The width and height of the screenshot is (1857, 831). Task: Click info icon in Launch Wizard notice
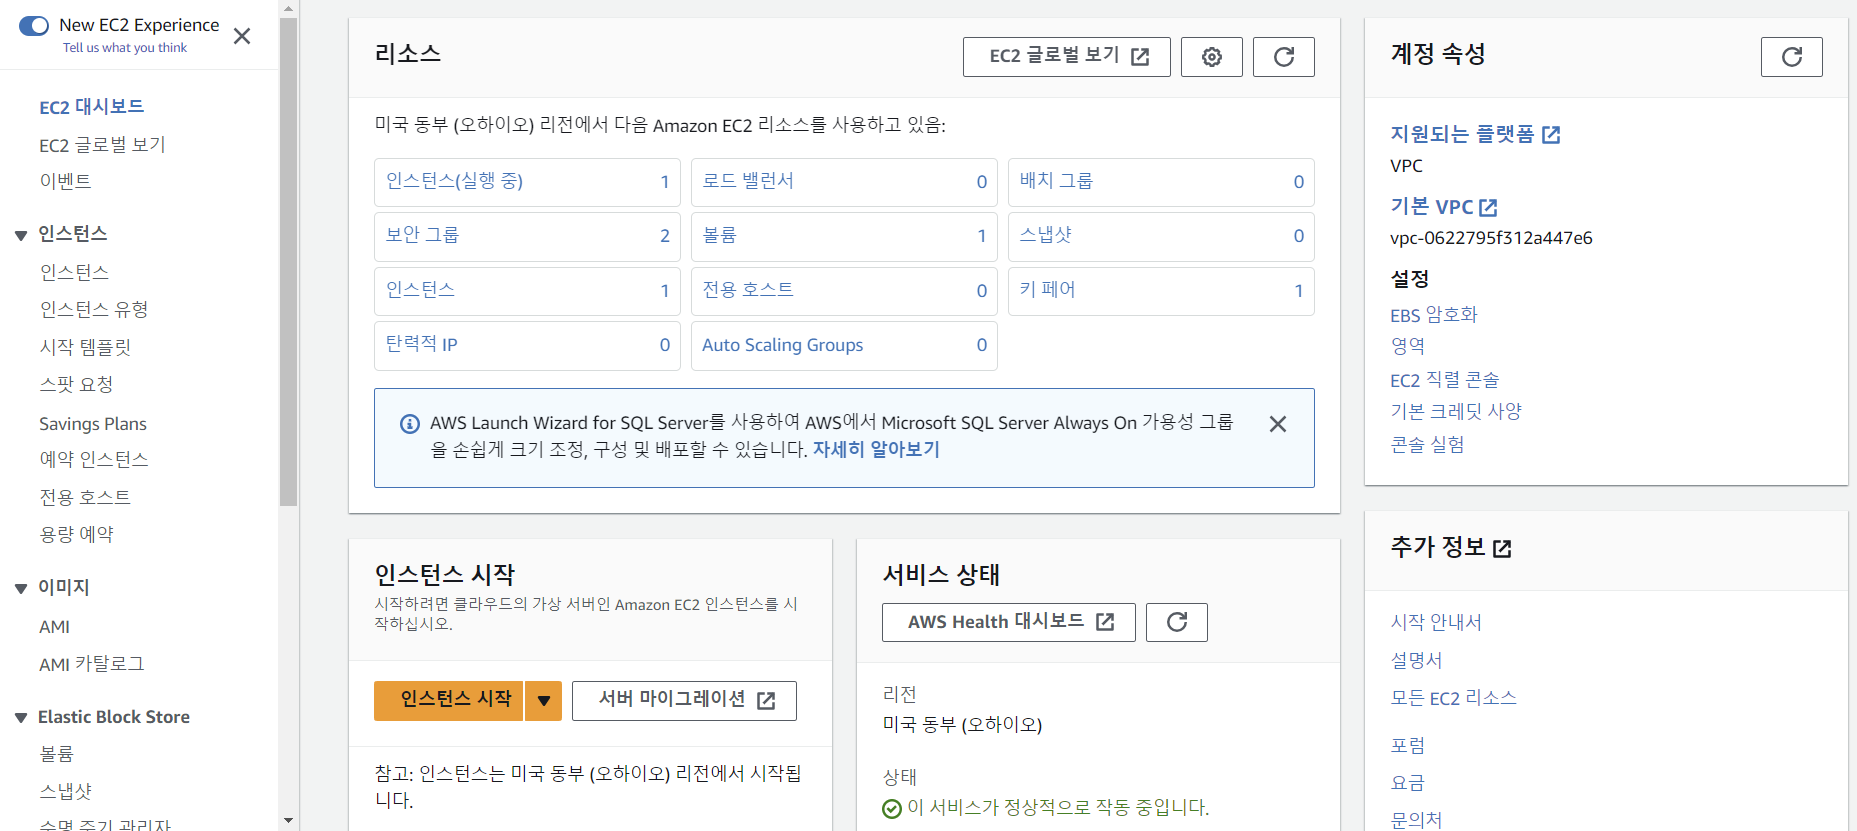[x=410, y=424]
